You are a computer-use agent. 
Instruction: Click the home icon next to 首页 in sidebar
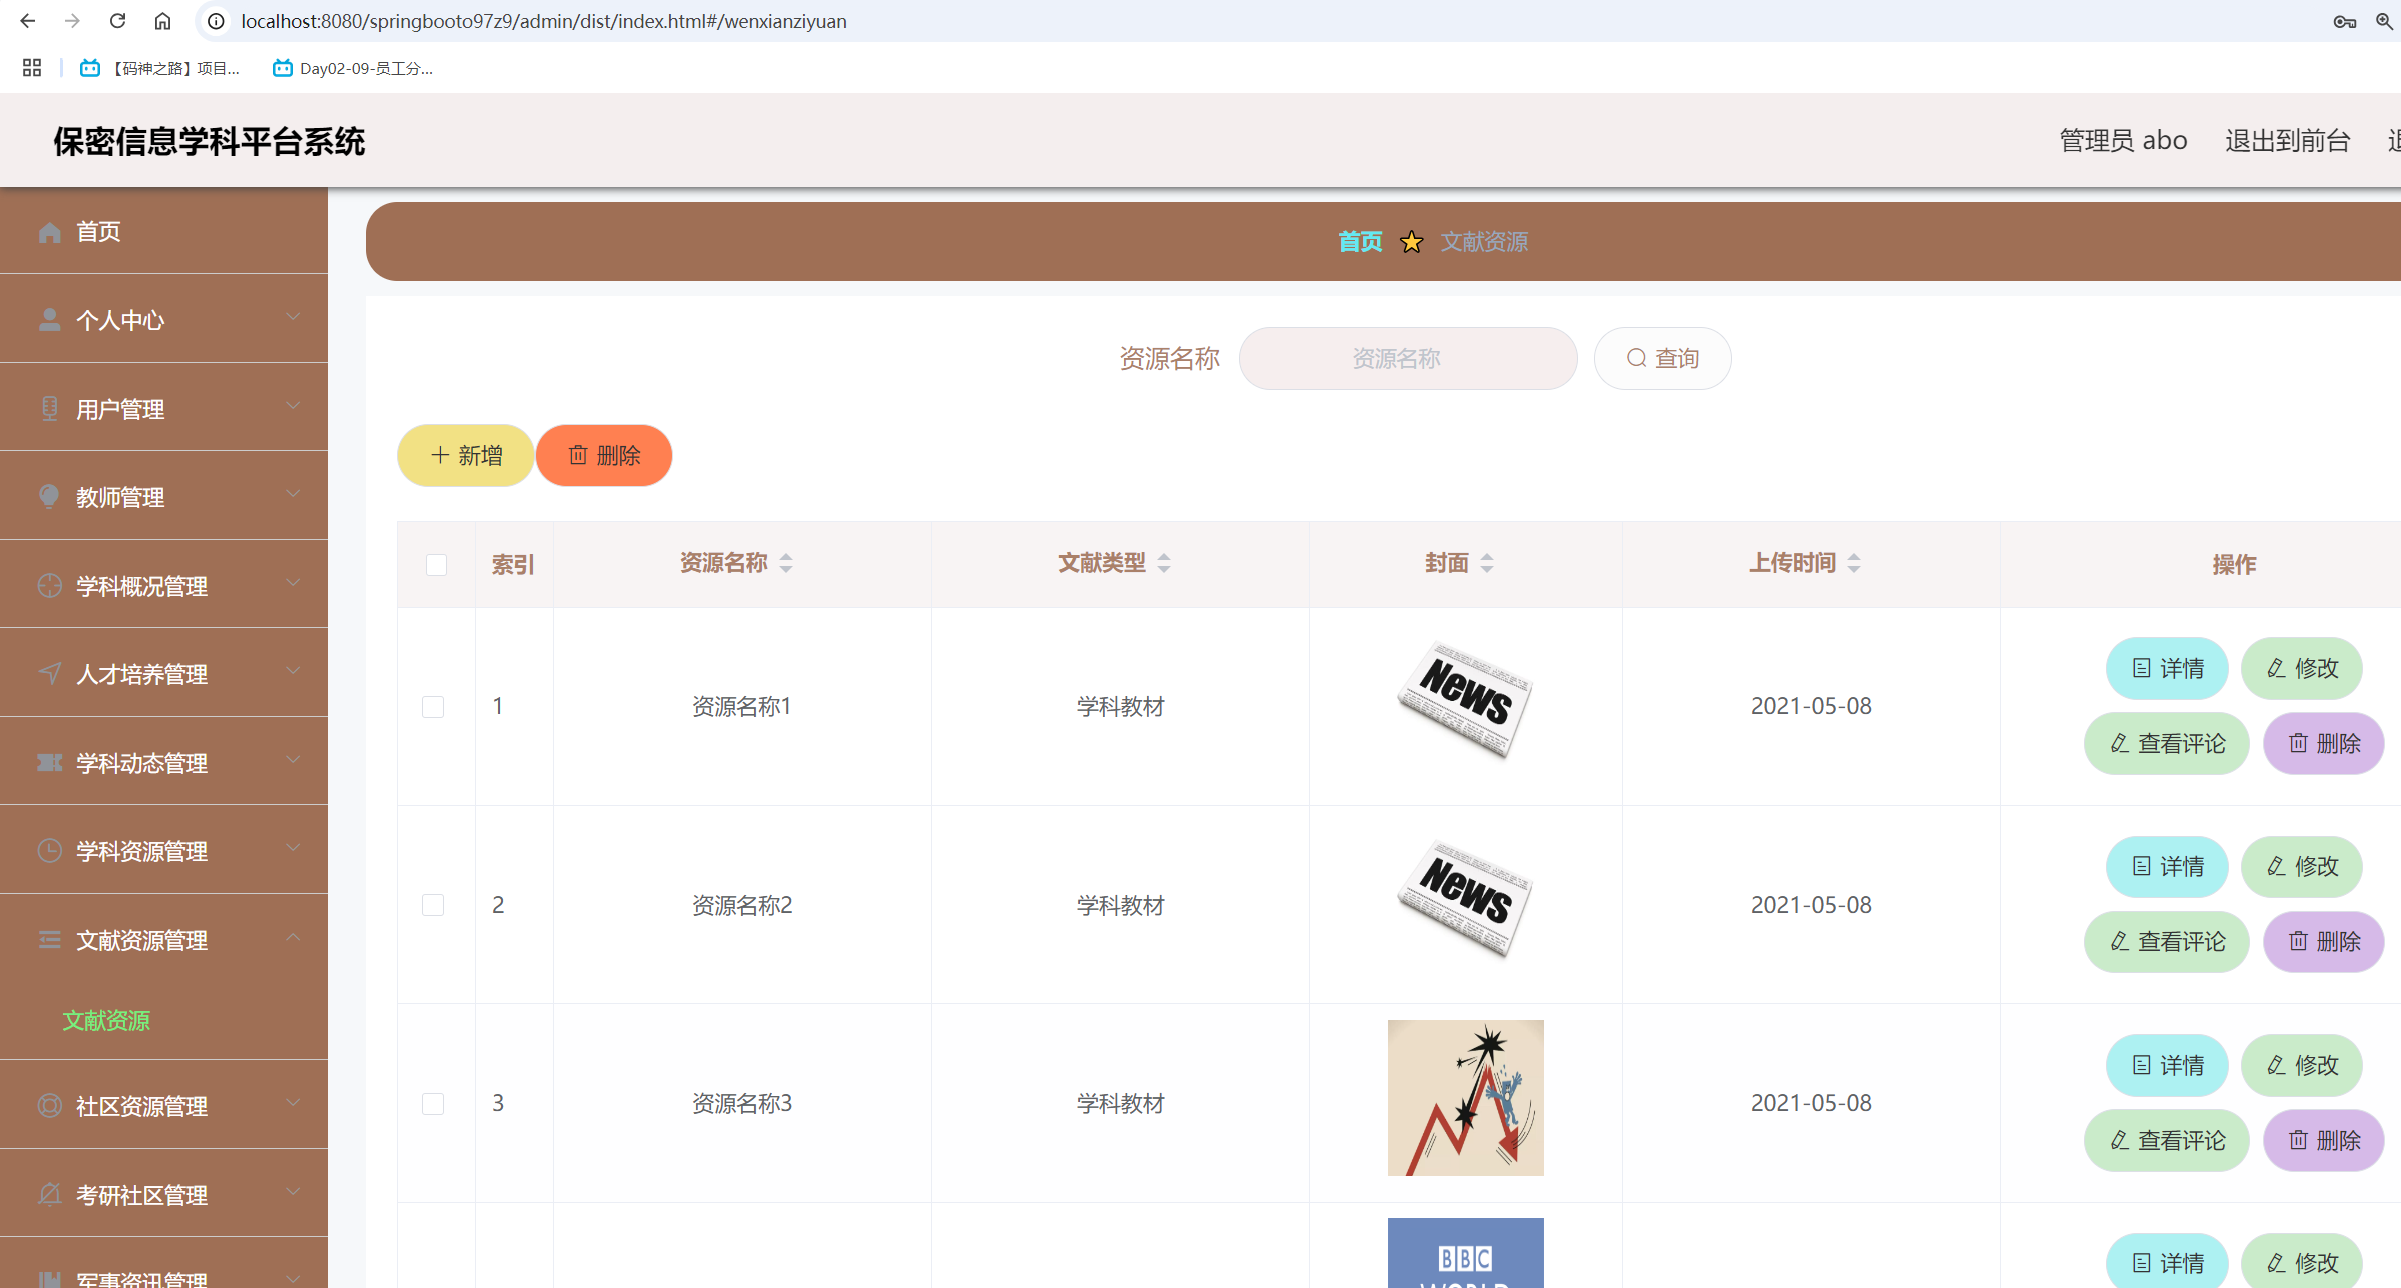pyautogui.click(x=49, y=232)
